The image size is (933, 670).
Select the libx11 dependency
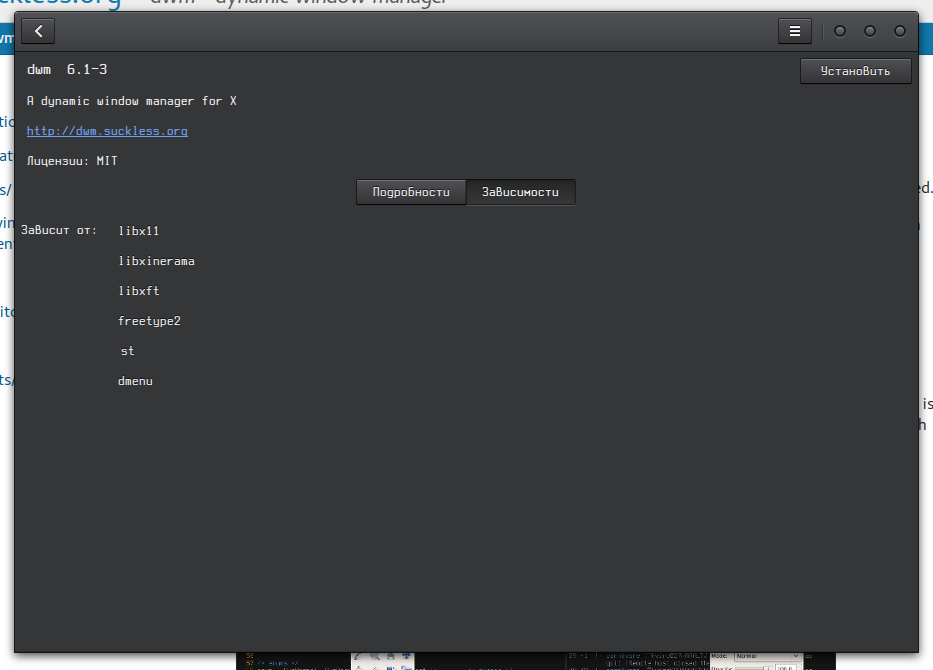pos(139,231)
